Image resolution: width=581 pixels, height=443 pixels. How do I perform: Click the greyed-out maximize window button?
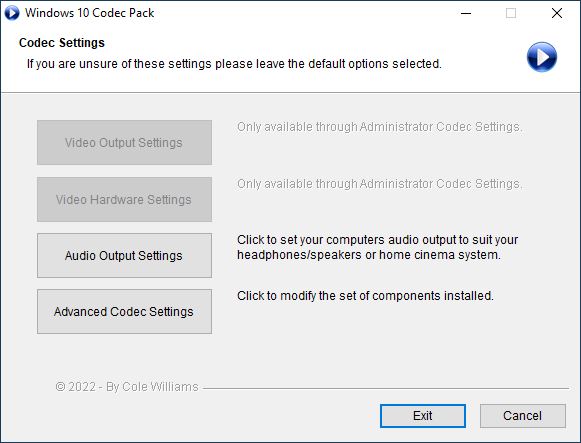pos(511,13)
